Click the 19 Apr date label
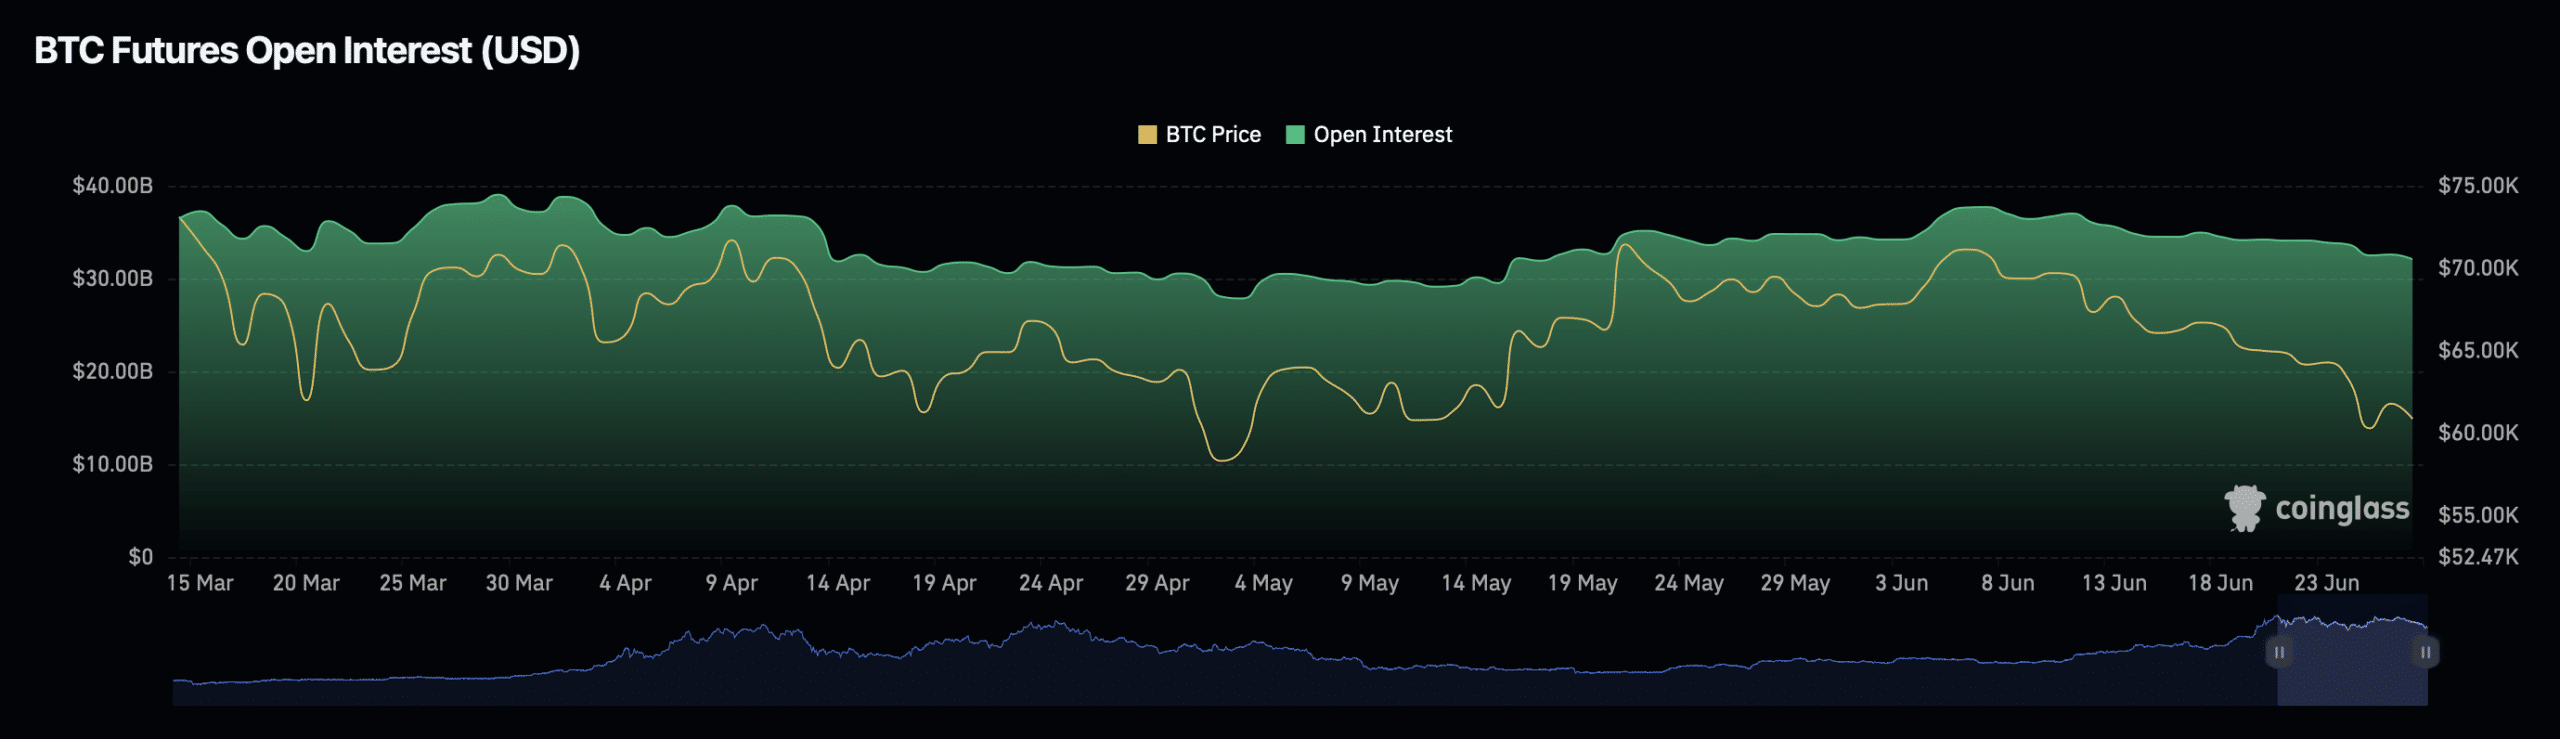The width and height of the screenshot is (2560, 739). click(944, 583)
